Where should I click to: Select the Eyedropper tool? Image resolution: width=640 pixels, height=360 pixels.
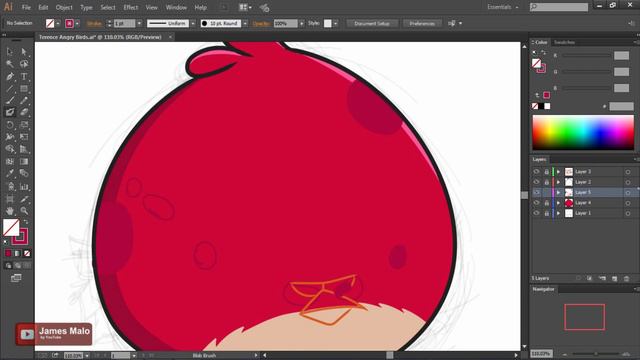point(10,174)
